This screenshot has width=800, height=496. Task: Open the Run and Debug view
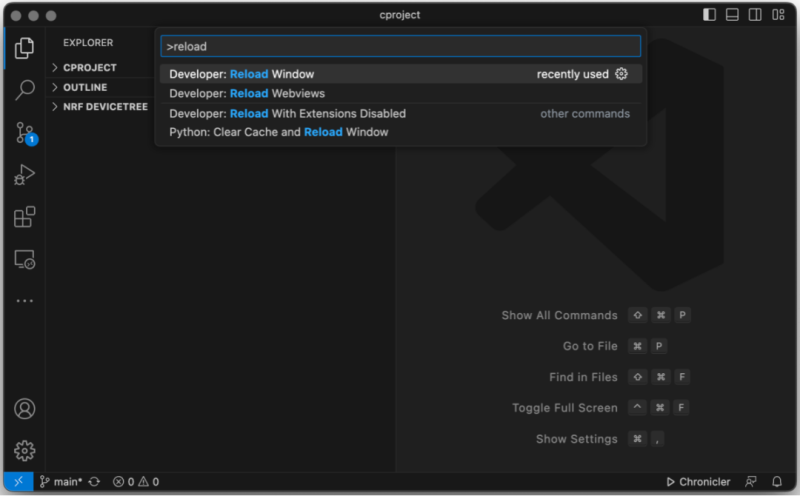click(25, 175)
